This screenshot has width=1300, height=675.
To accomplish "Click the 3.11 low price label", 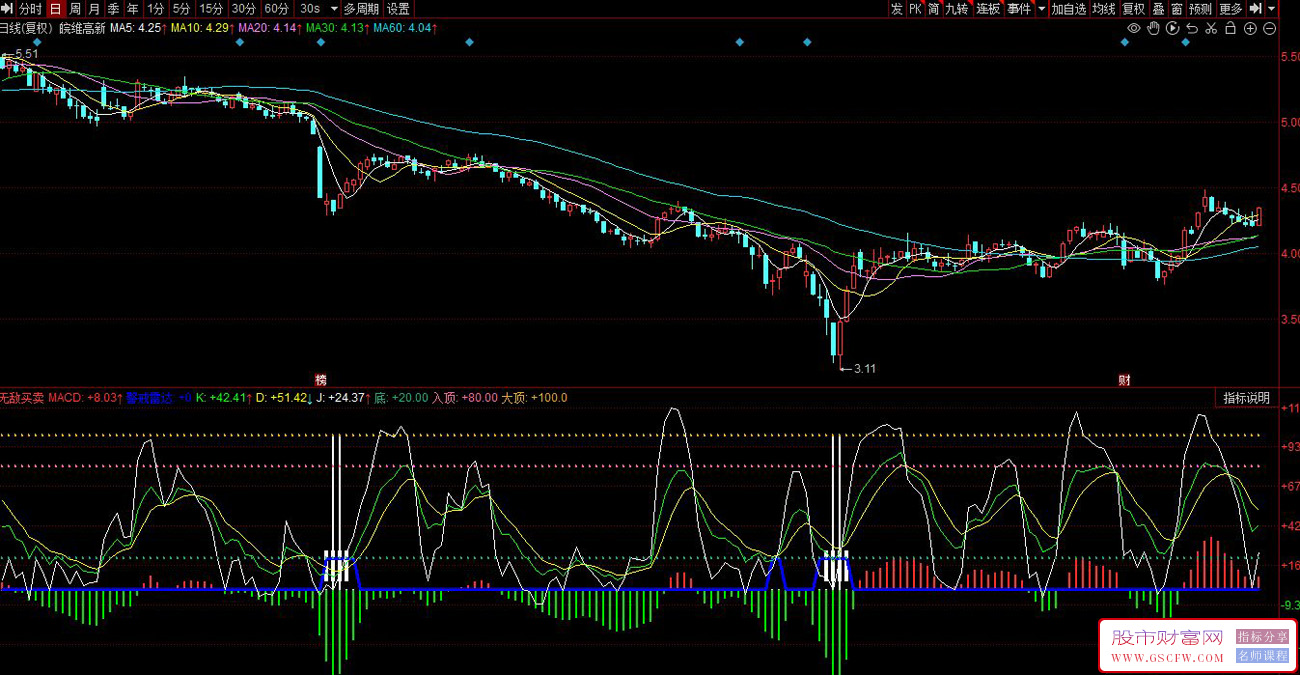I will pyautogui.click(x=865, y=368).
